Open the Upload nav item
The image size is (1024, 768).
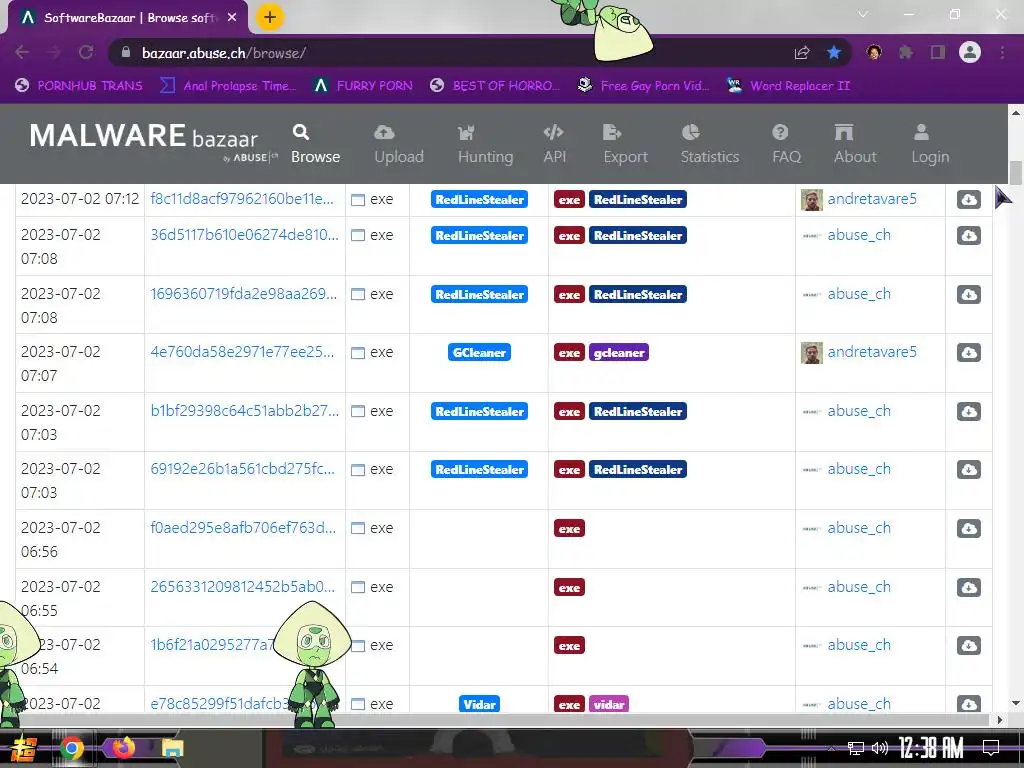pos(398,144)
